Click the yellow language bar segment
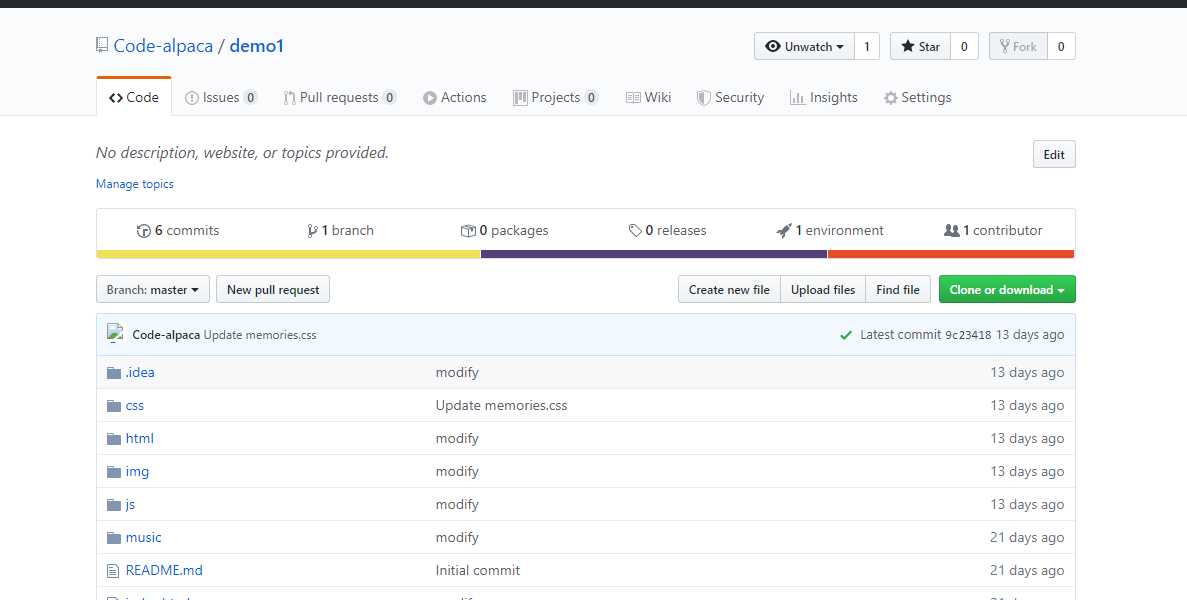The height and width of the screenshot is (600, 1187). [x=288, y=254]
